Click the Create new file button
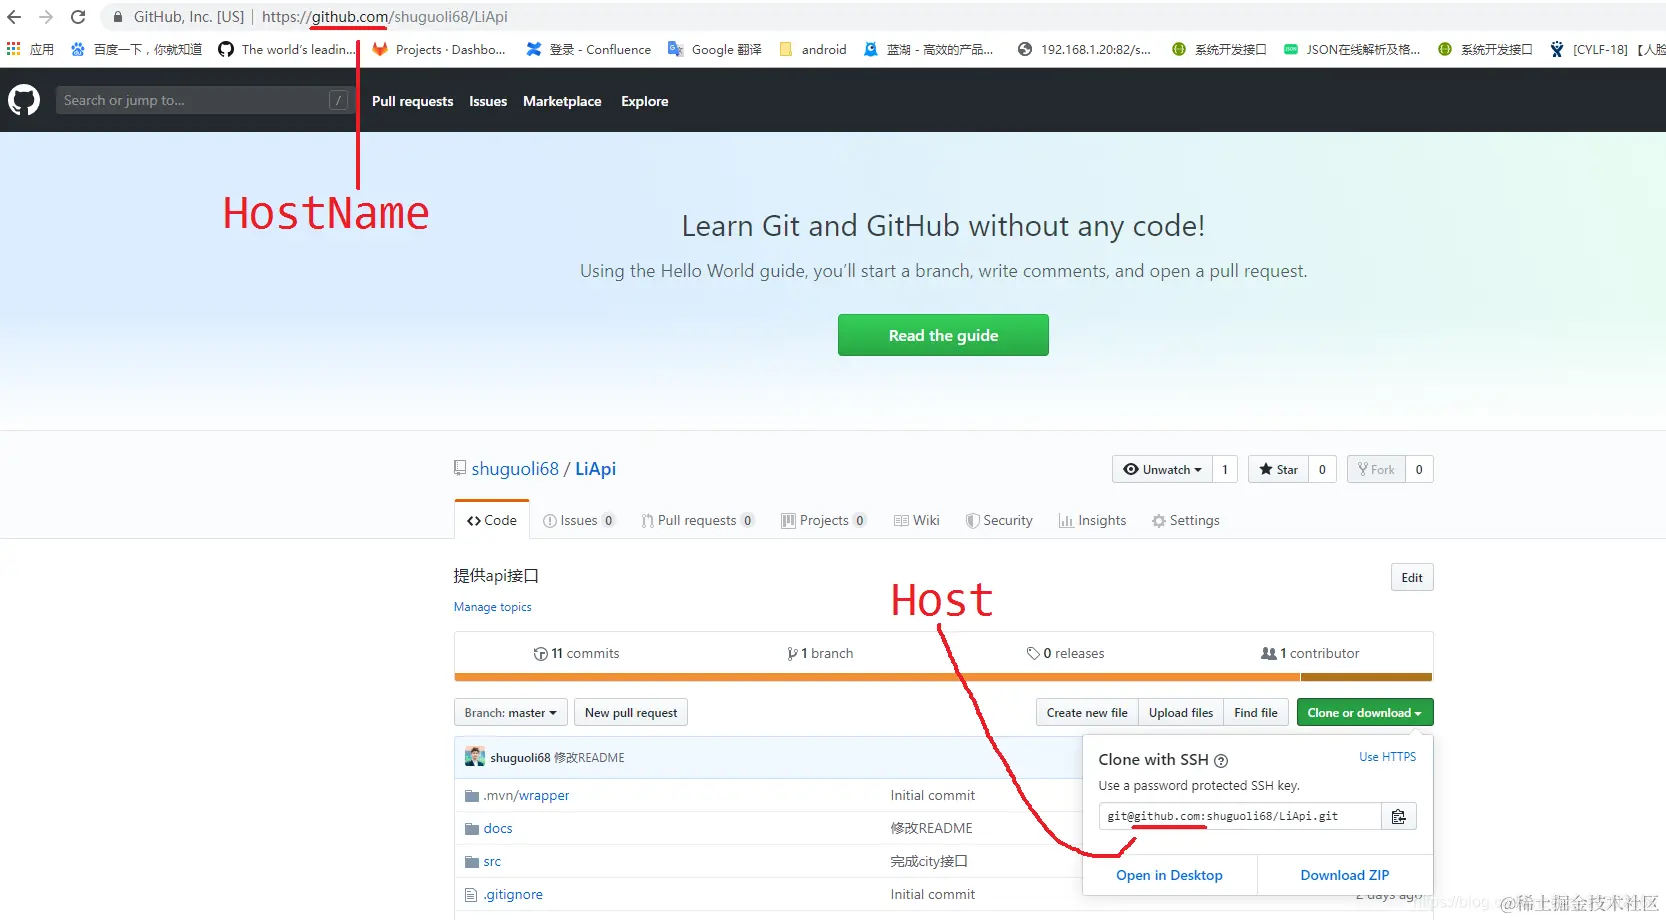The image size is (1666, 920). coord(1087,712)
